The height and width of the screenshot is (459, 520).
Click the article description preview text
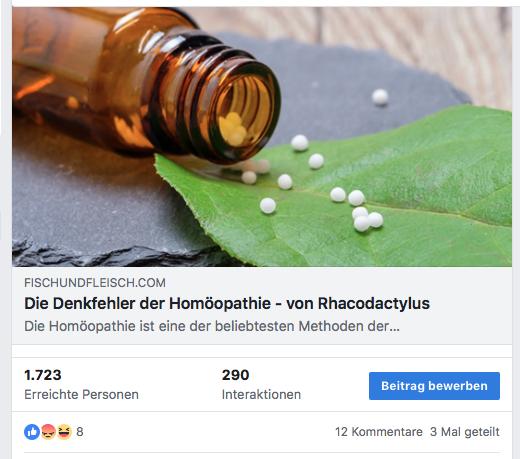click(212, 326)
